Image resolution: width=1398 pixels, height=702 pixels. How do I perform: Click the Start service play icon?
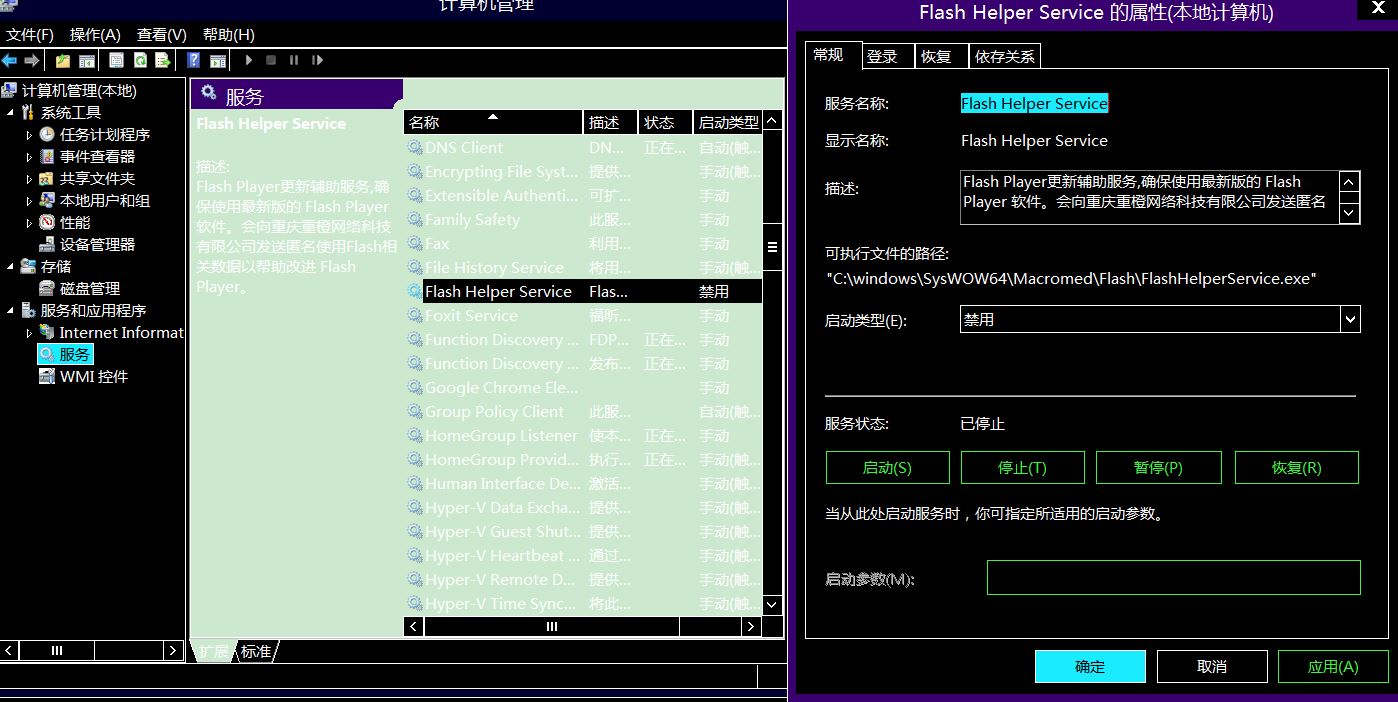coord(249,60)
